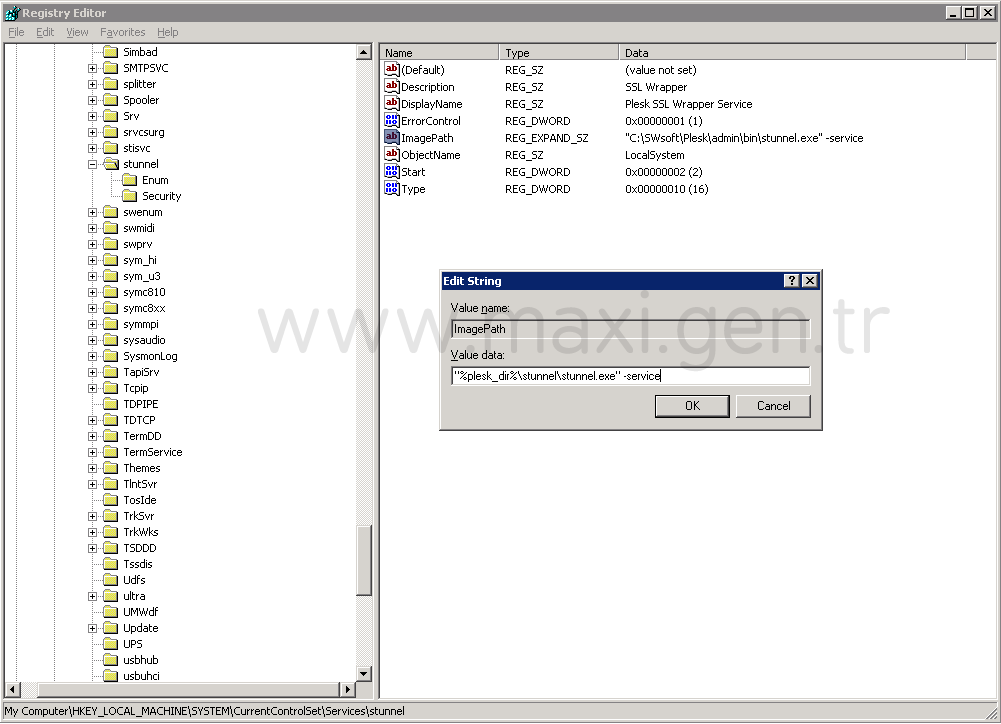Select the TlntSvr key in the tree
This screenshot has height=724, width=1001.
[140, 484]
